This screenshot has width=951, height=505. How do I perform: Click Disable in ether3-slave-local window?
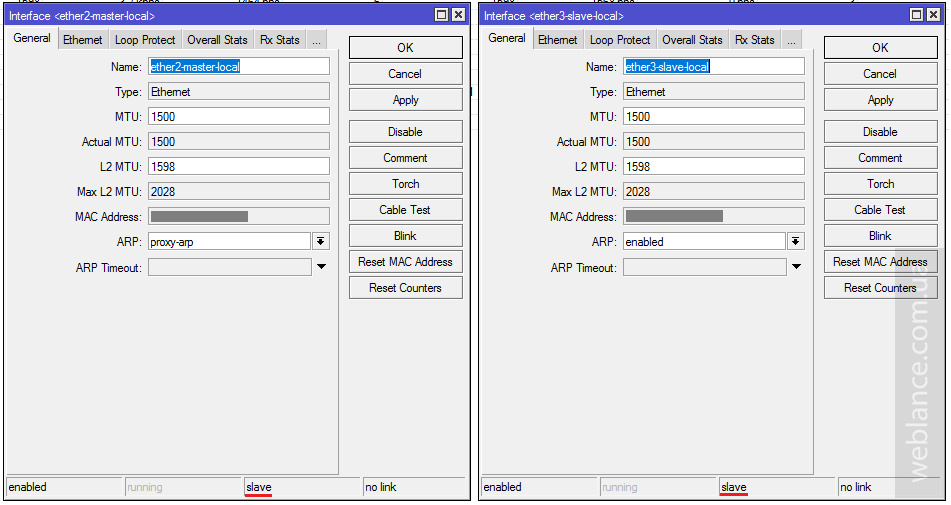click(880, 132)
